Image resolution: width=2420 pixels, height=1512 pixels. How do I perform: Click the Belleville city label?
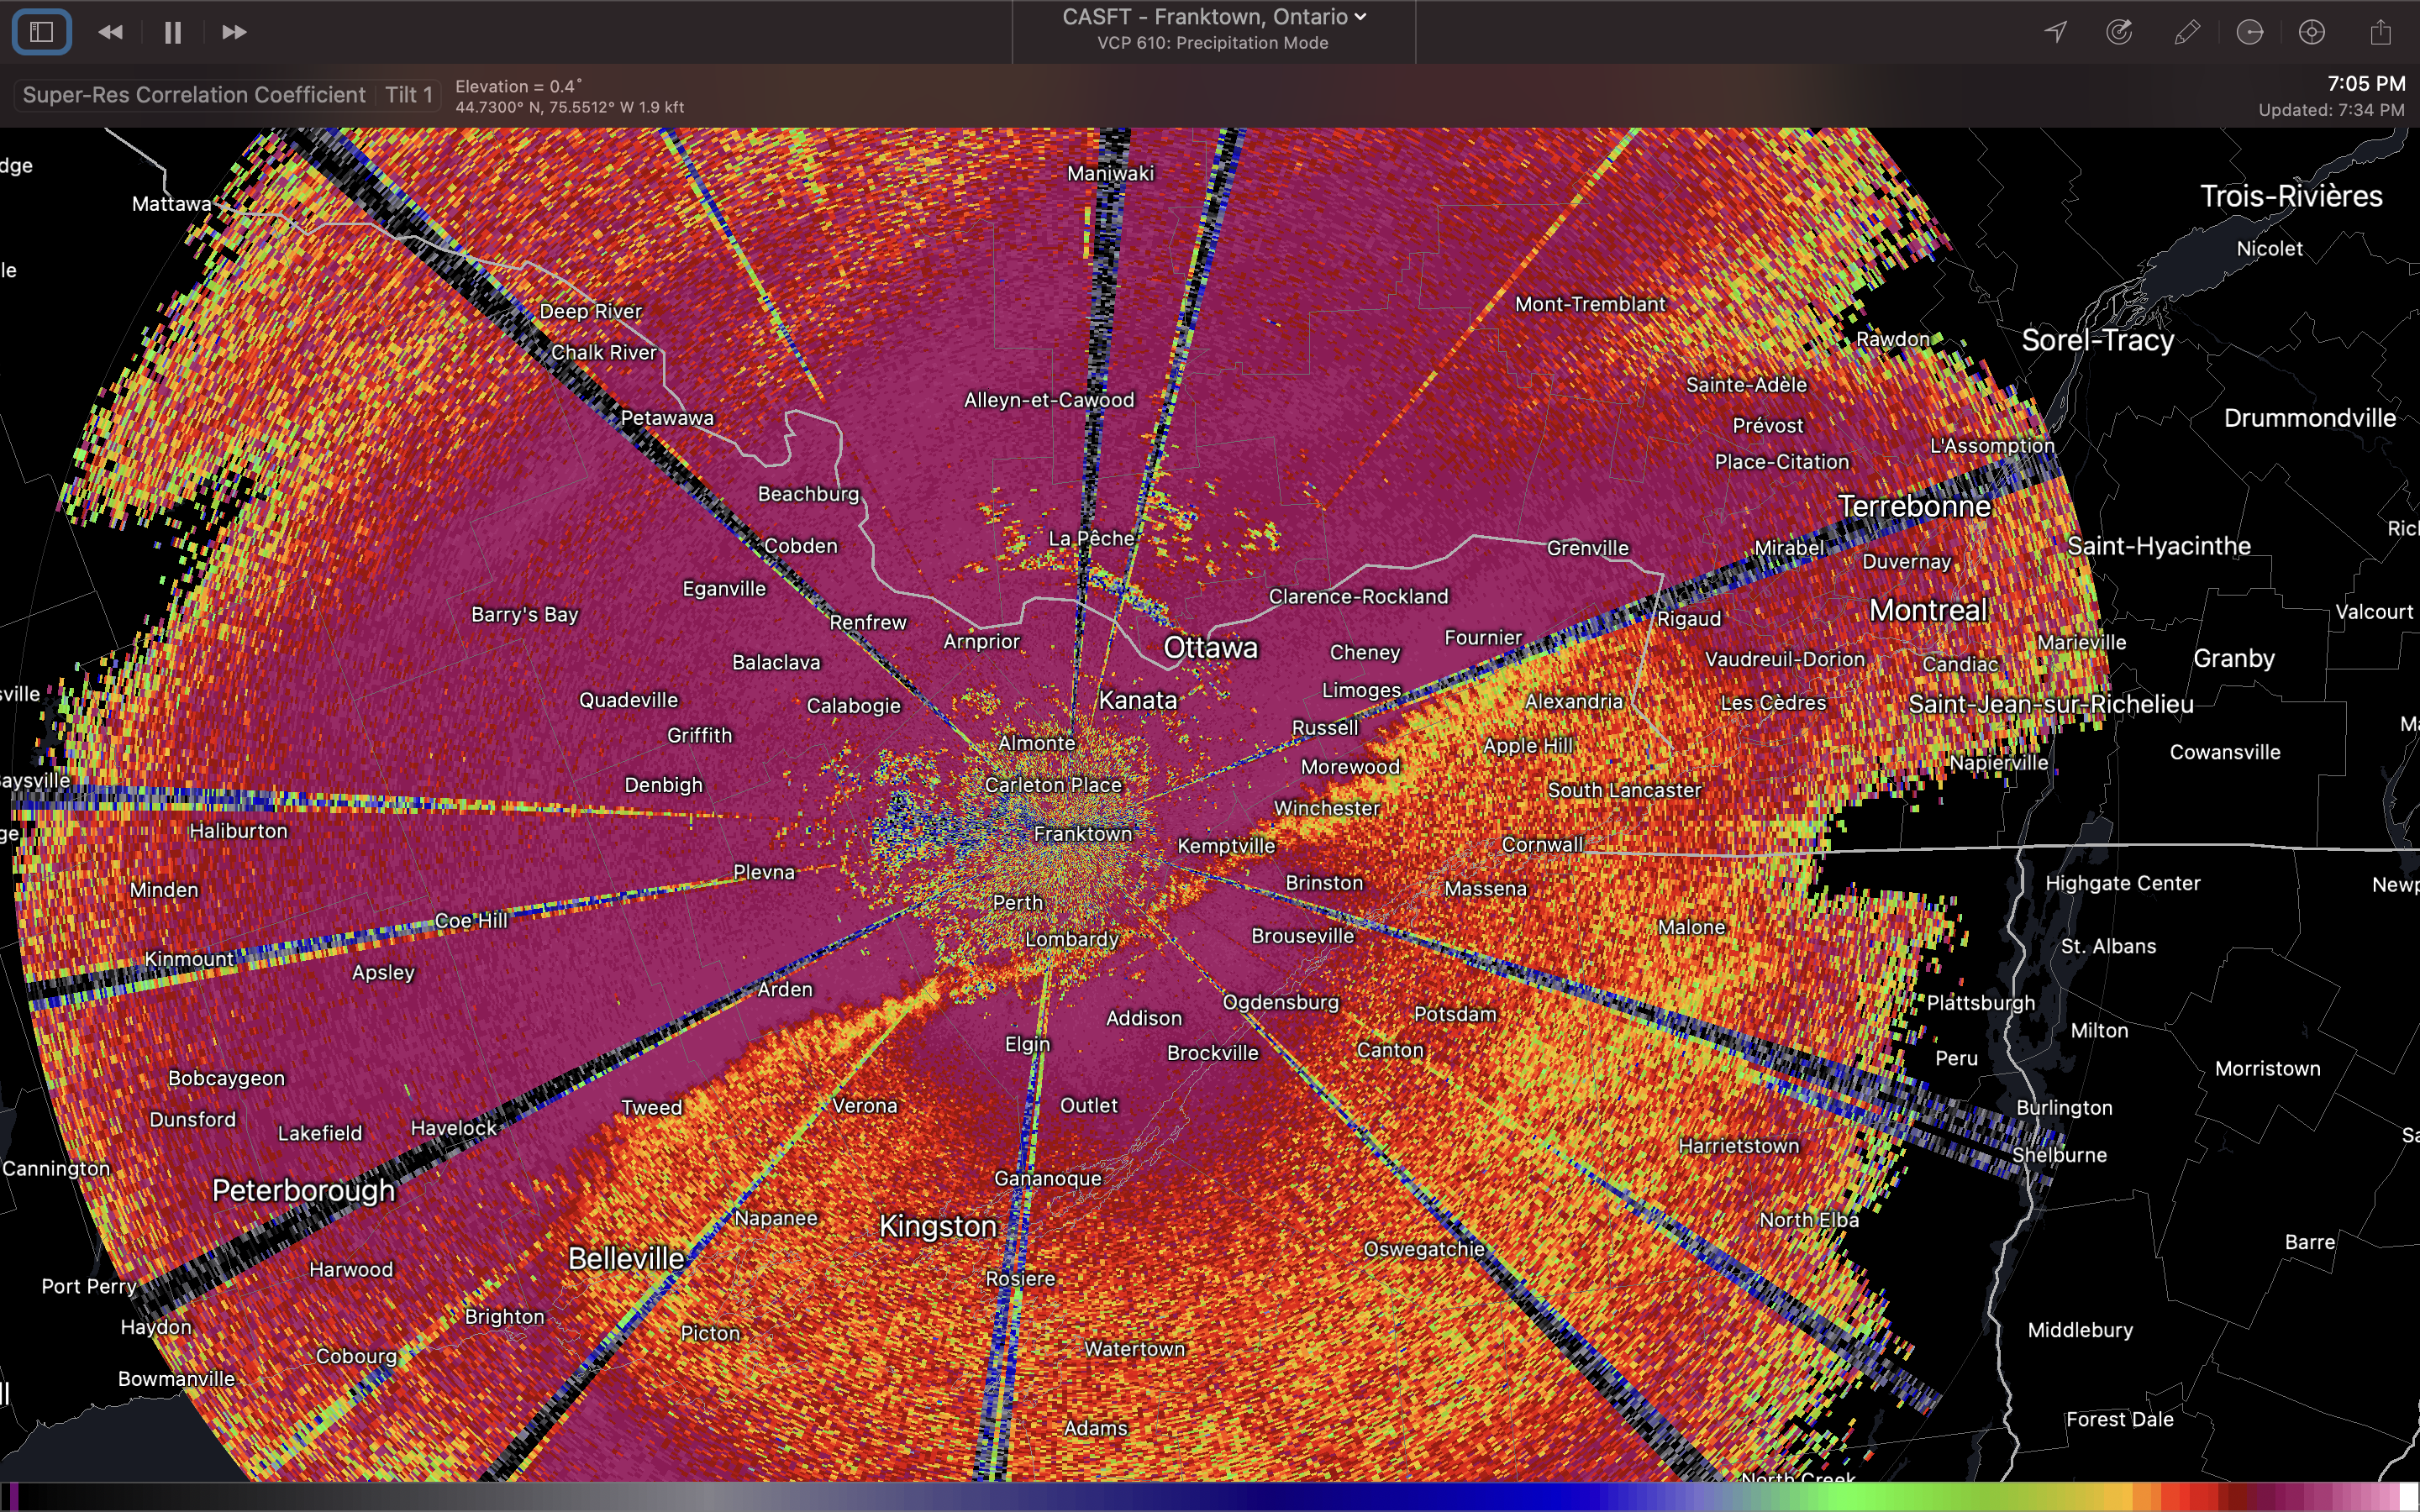(x=626, y=1258)
